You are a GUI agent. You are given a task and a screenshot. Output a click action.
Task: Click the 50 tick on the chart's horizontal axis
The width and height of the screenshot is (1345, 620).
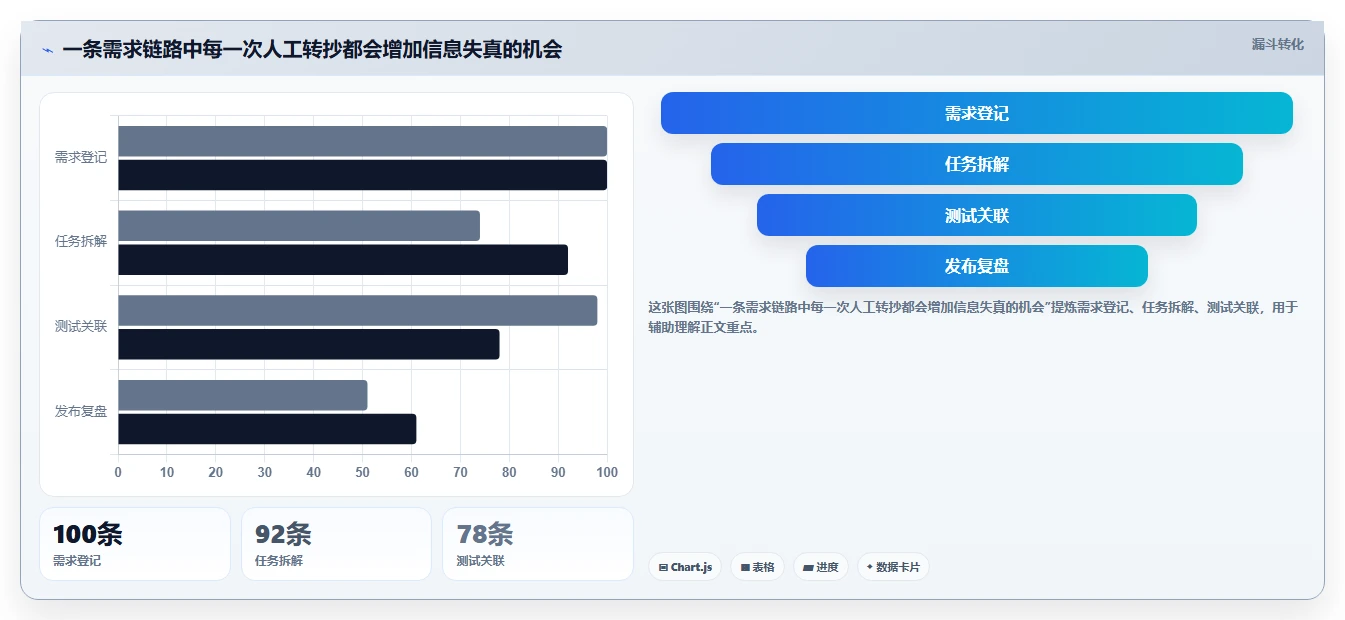coord(362,472)
